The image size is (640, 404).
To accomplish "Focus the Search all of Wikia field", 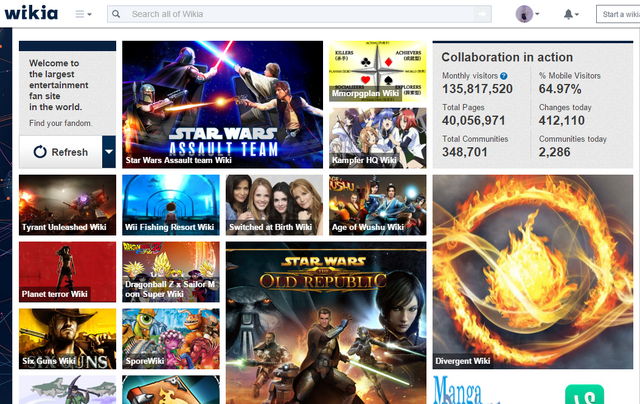I will pyautogui.click(x=299, y=14).
